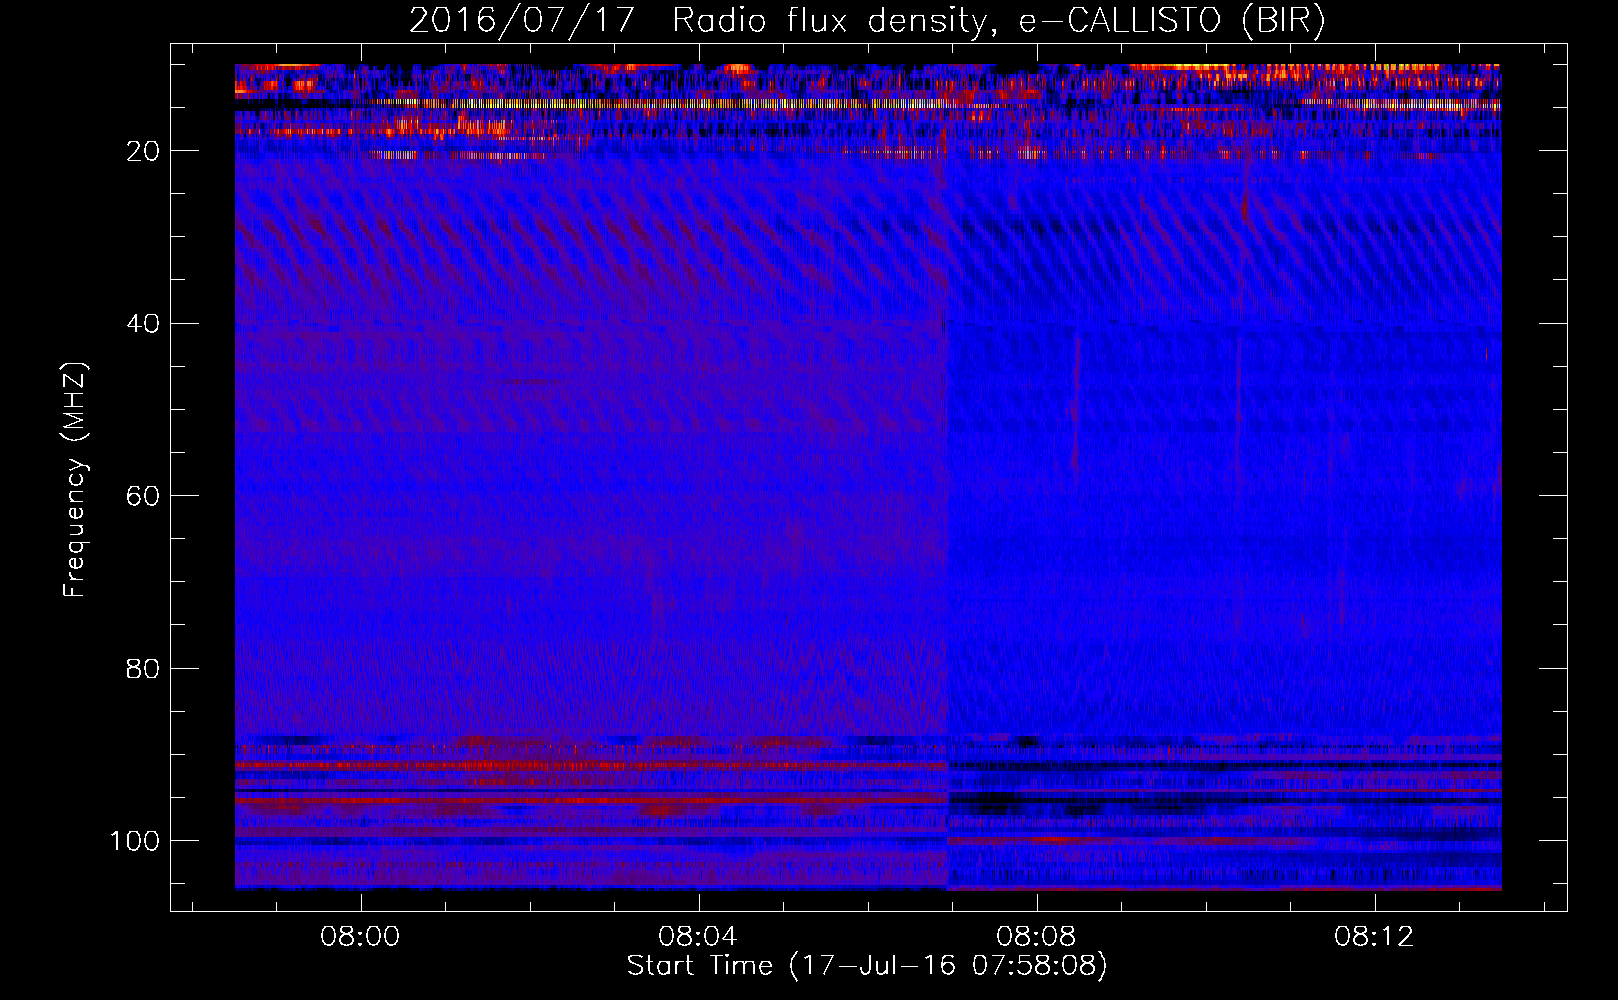Select the 'Frequency (MHZ)' y-axis label
Screen dimensions: 1618x1000
tap(75, 479)
